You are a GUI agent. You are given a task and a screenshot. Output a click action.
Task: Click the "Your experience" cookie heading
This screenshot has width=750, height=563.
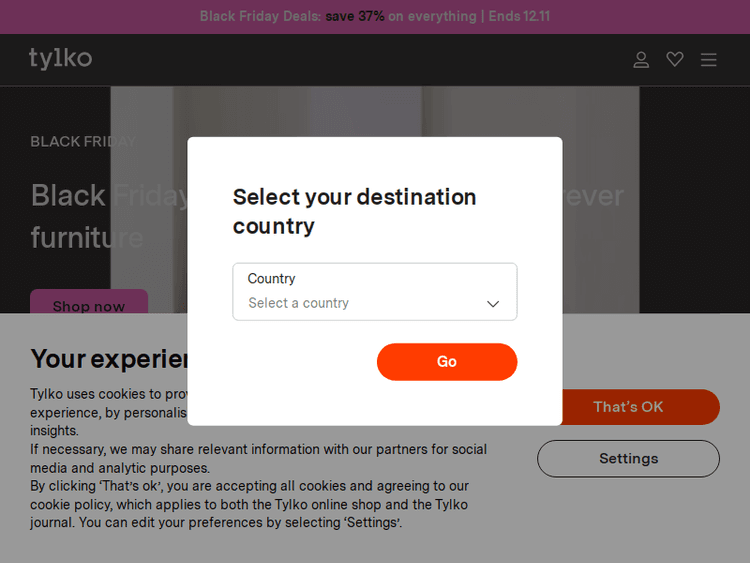tap(110, 358)
